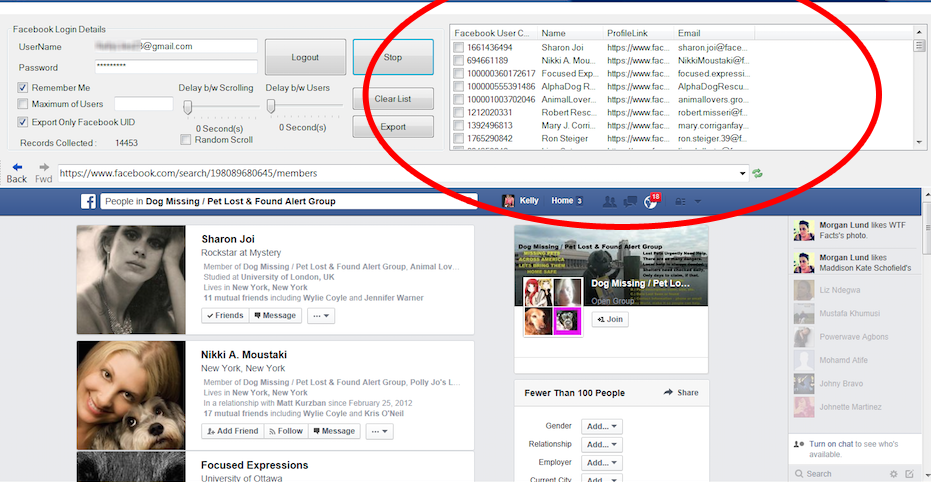Open Facebook messages icon
This screenshot has width=931, height=482.
(630, 201)
